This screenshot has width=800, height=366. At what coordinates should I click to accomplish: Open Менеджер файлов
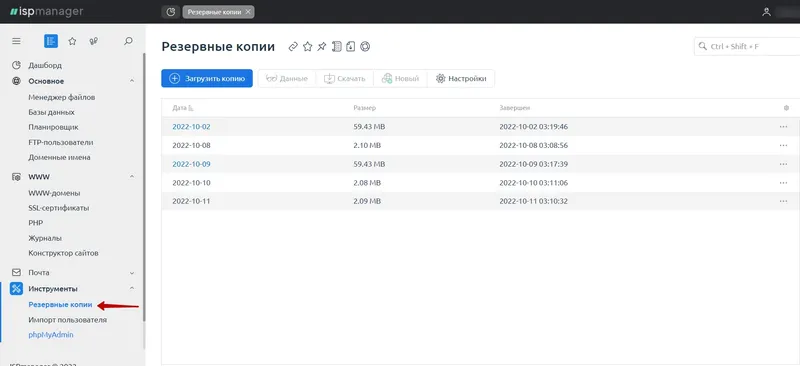click(x=62, y=97)
